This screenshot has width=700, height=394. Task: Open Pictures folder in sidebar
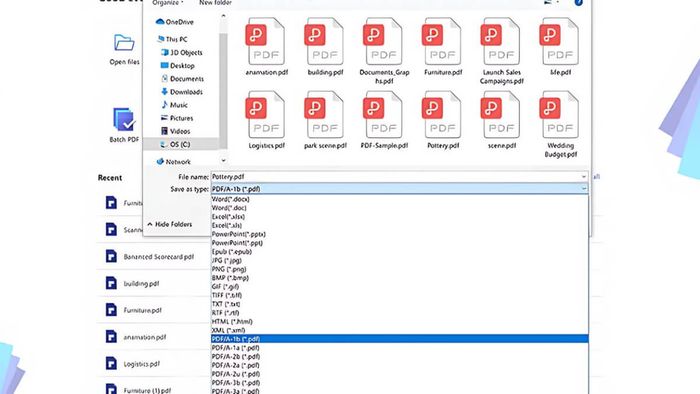point(177,118)
